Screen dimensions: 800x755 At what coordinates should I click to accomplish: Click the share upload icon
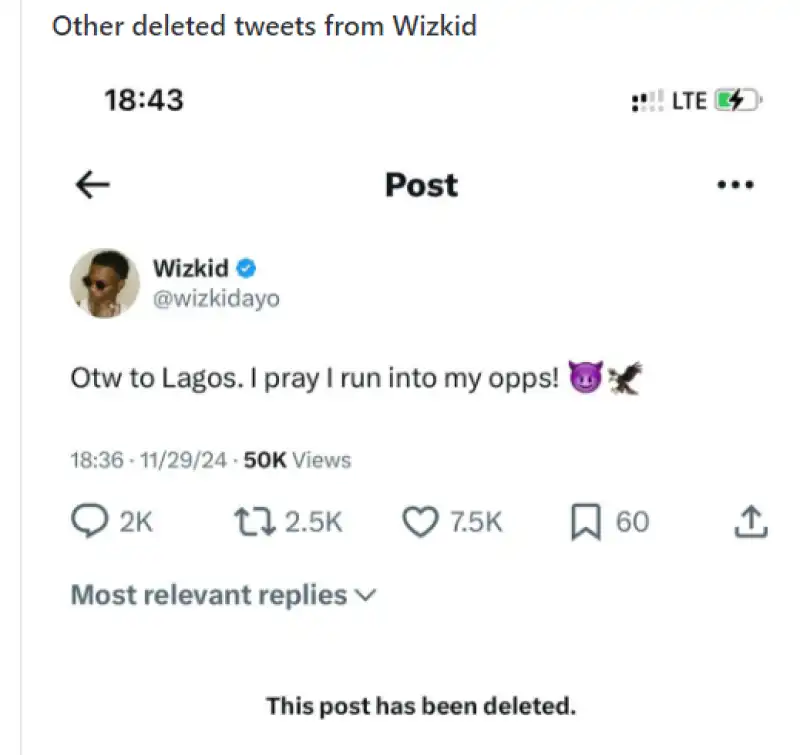(x=752, y=521)
